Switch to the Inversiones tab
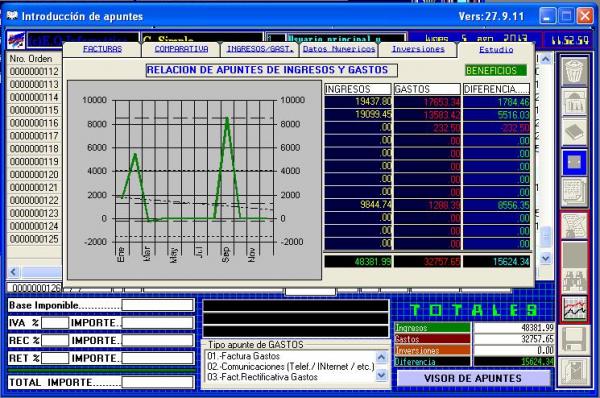Image resolution: width=600 pixels, height=398 pixels. (418, 49)
